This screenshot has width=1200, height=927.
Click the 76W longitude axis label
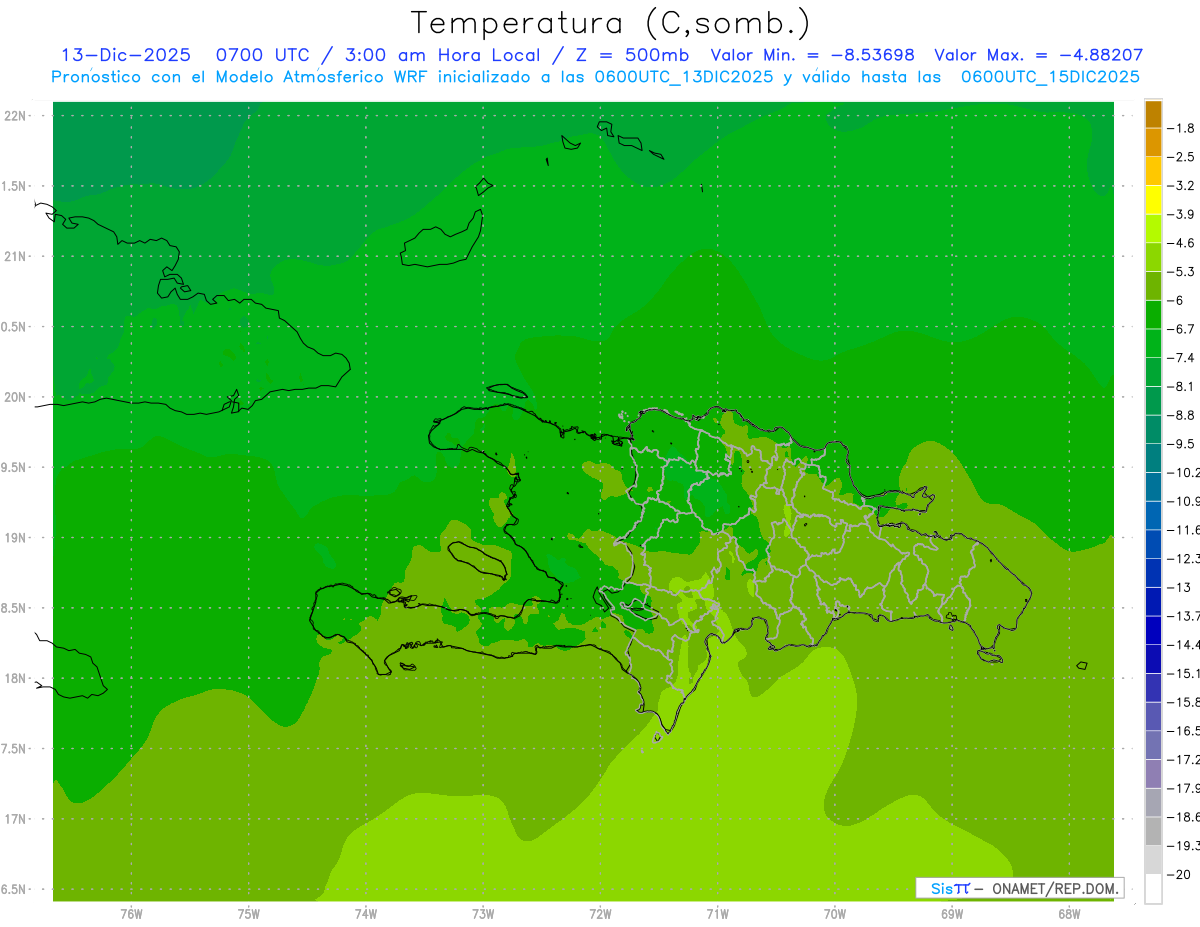point(131,913)
